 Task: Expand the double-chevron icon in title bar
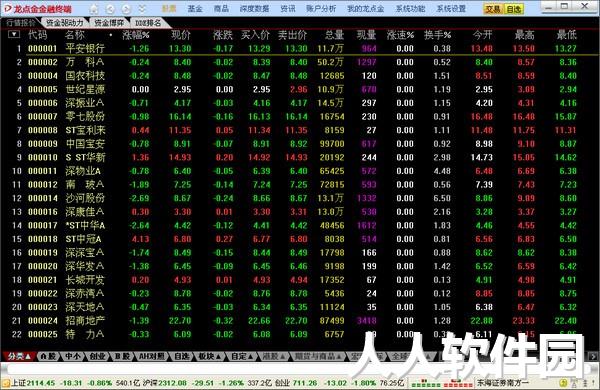click(x=142, y=8)
